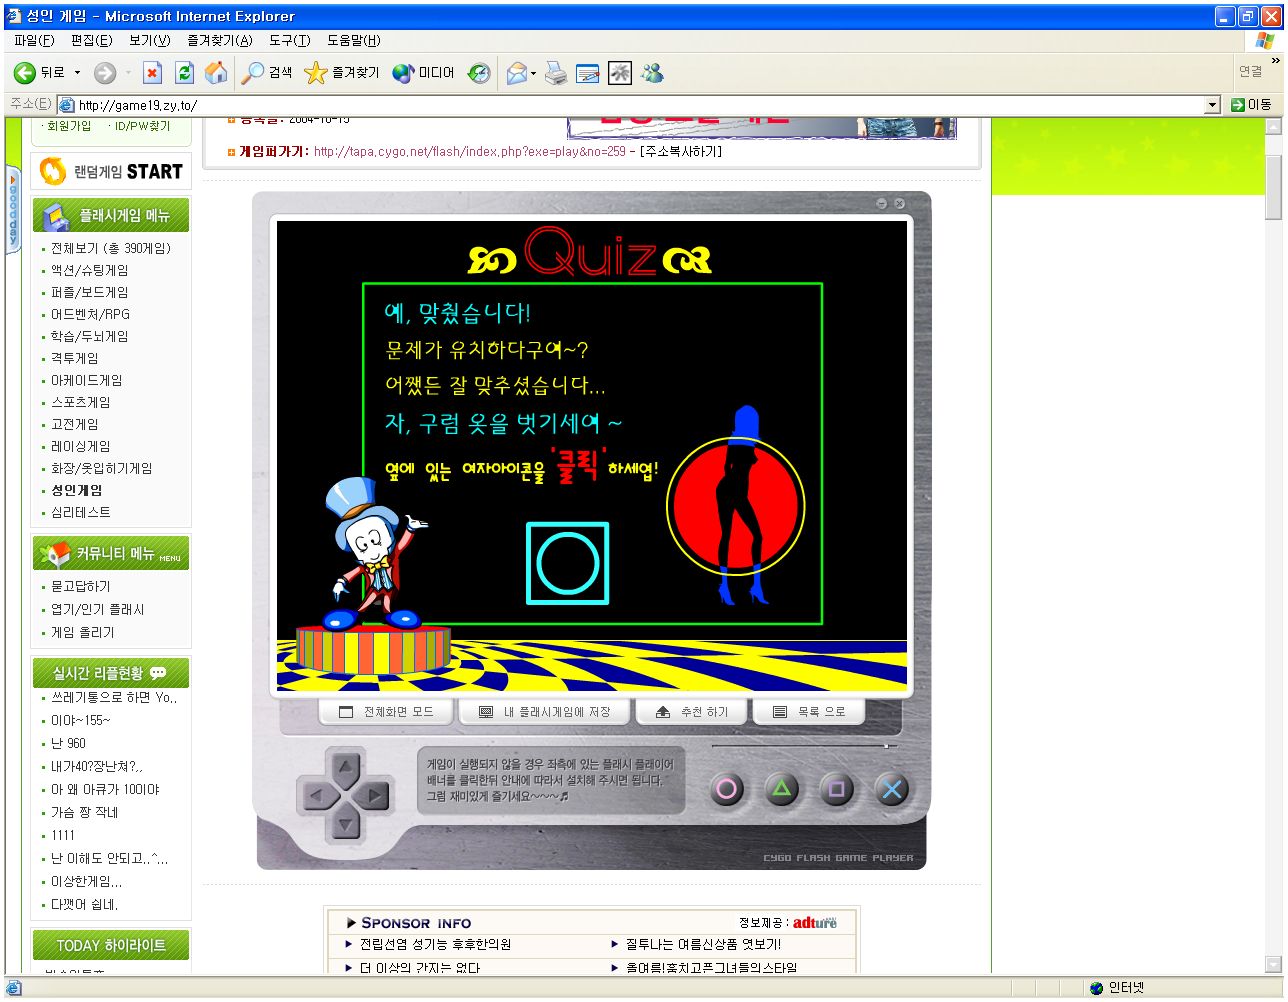Click the 추천 하기 button
Image resolution: width=1288 pixels, height=1002 pixels.
[x=691, y=712]
